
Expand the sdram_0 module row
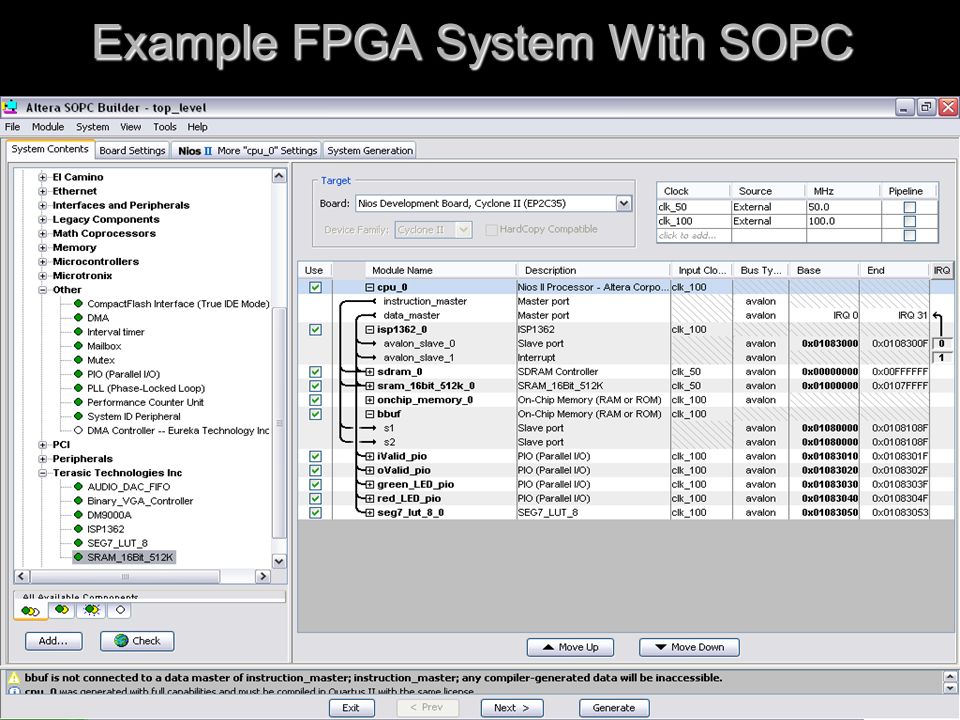[x=370, y=372]
